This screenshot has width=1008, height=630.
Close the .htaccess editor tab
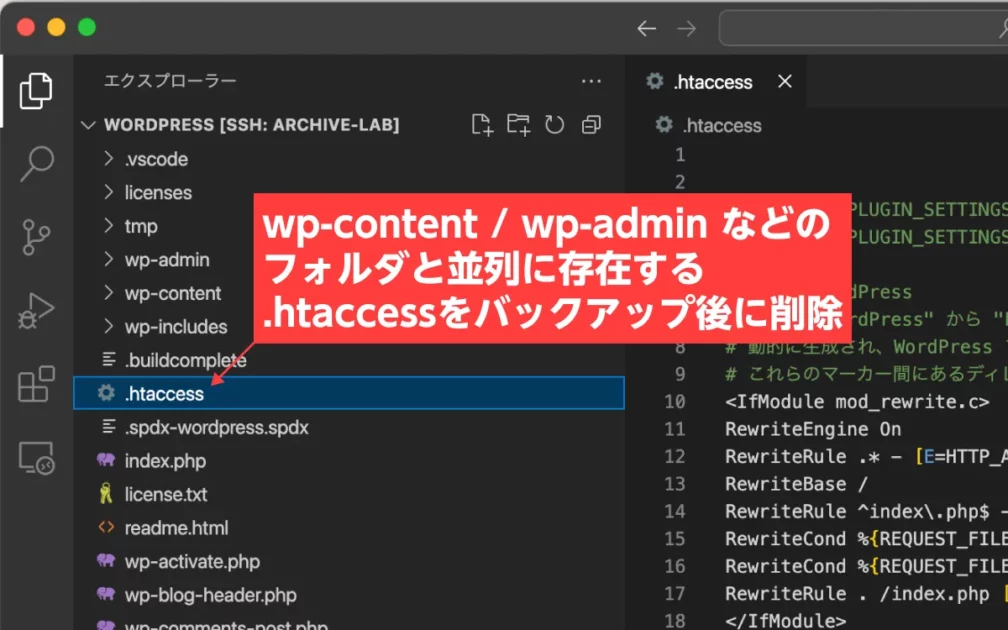(x=785, y=82)
